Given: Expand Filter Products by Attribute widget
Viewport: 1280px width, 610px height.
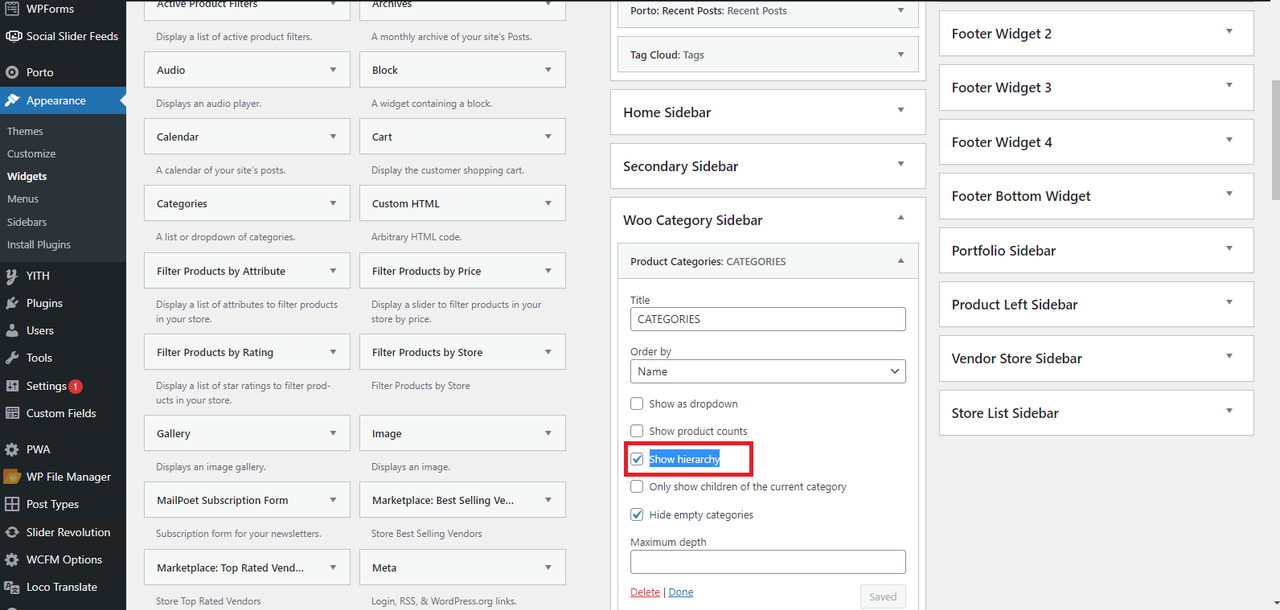Looking at the screenshot, I should click(333, 271).
